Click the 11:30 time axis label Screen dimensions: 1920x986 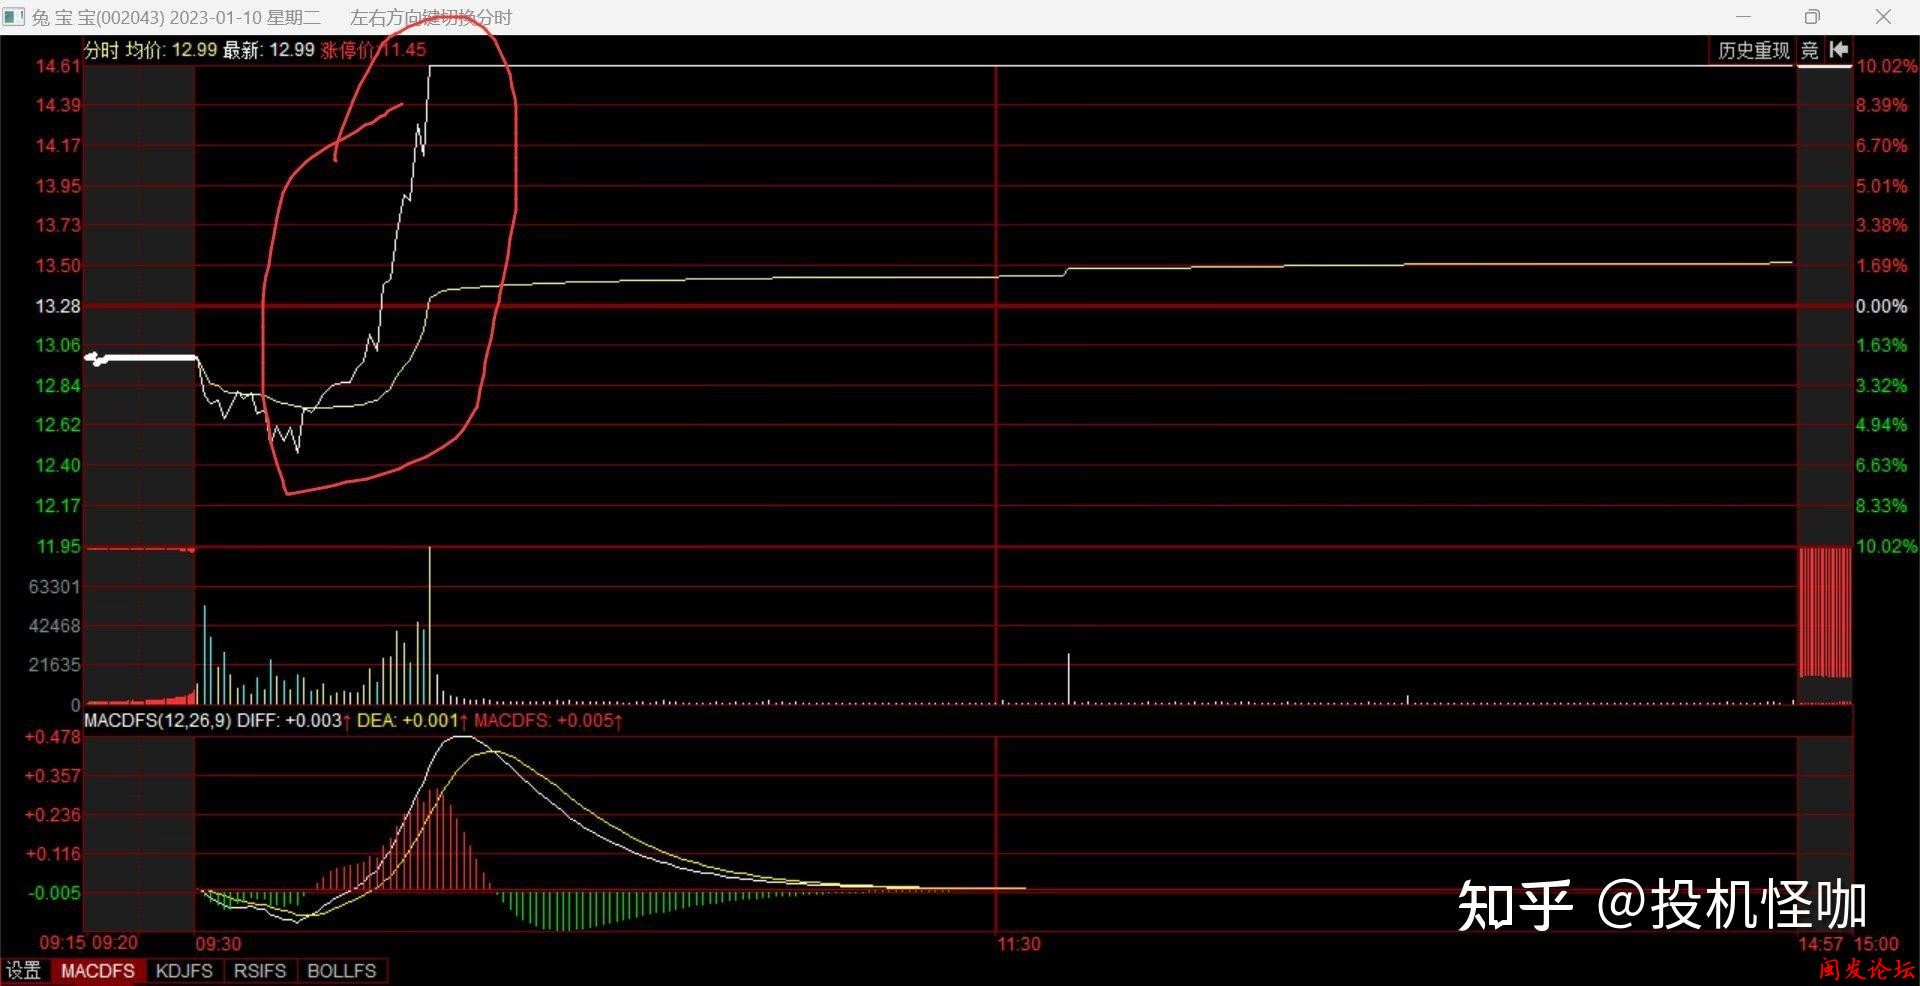coord(1018,944)
